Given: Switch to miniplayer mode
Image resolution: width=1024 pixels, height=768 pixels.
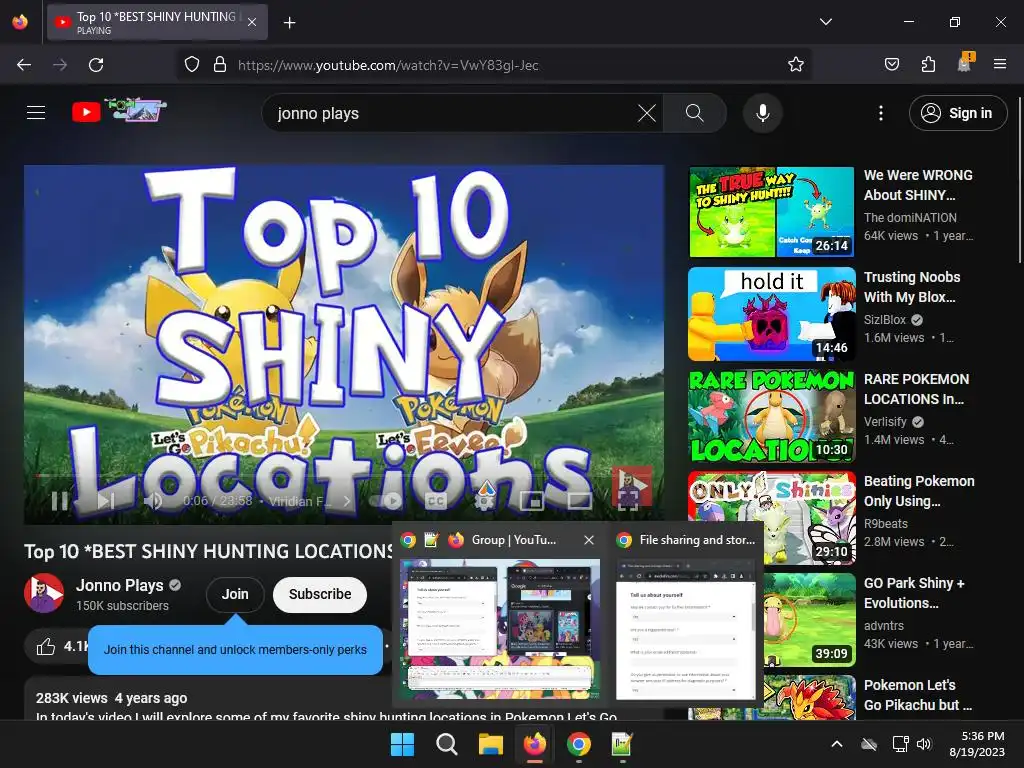Looking at the screenshot, I should tap(532, 501).
